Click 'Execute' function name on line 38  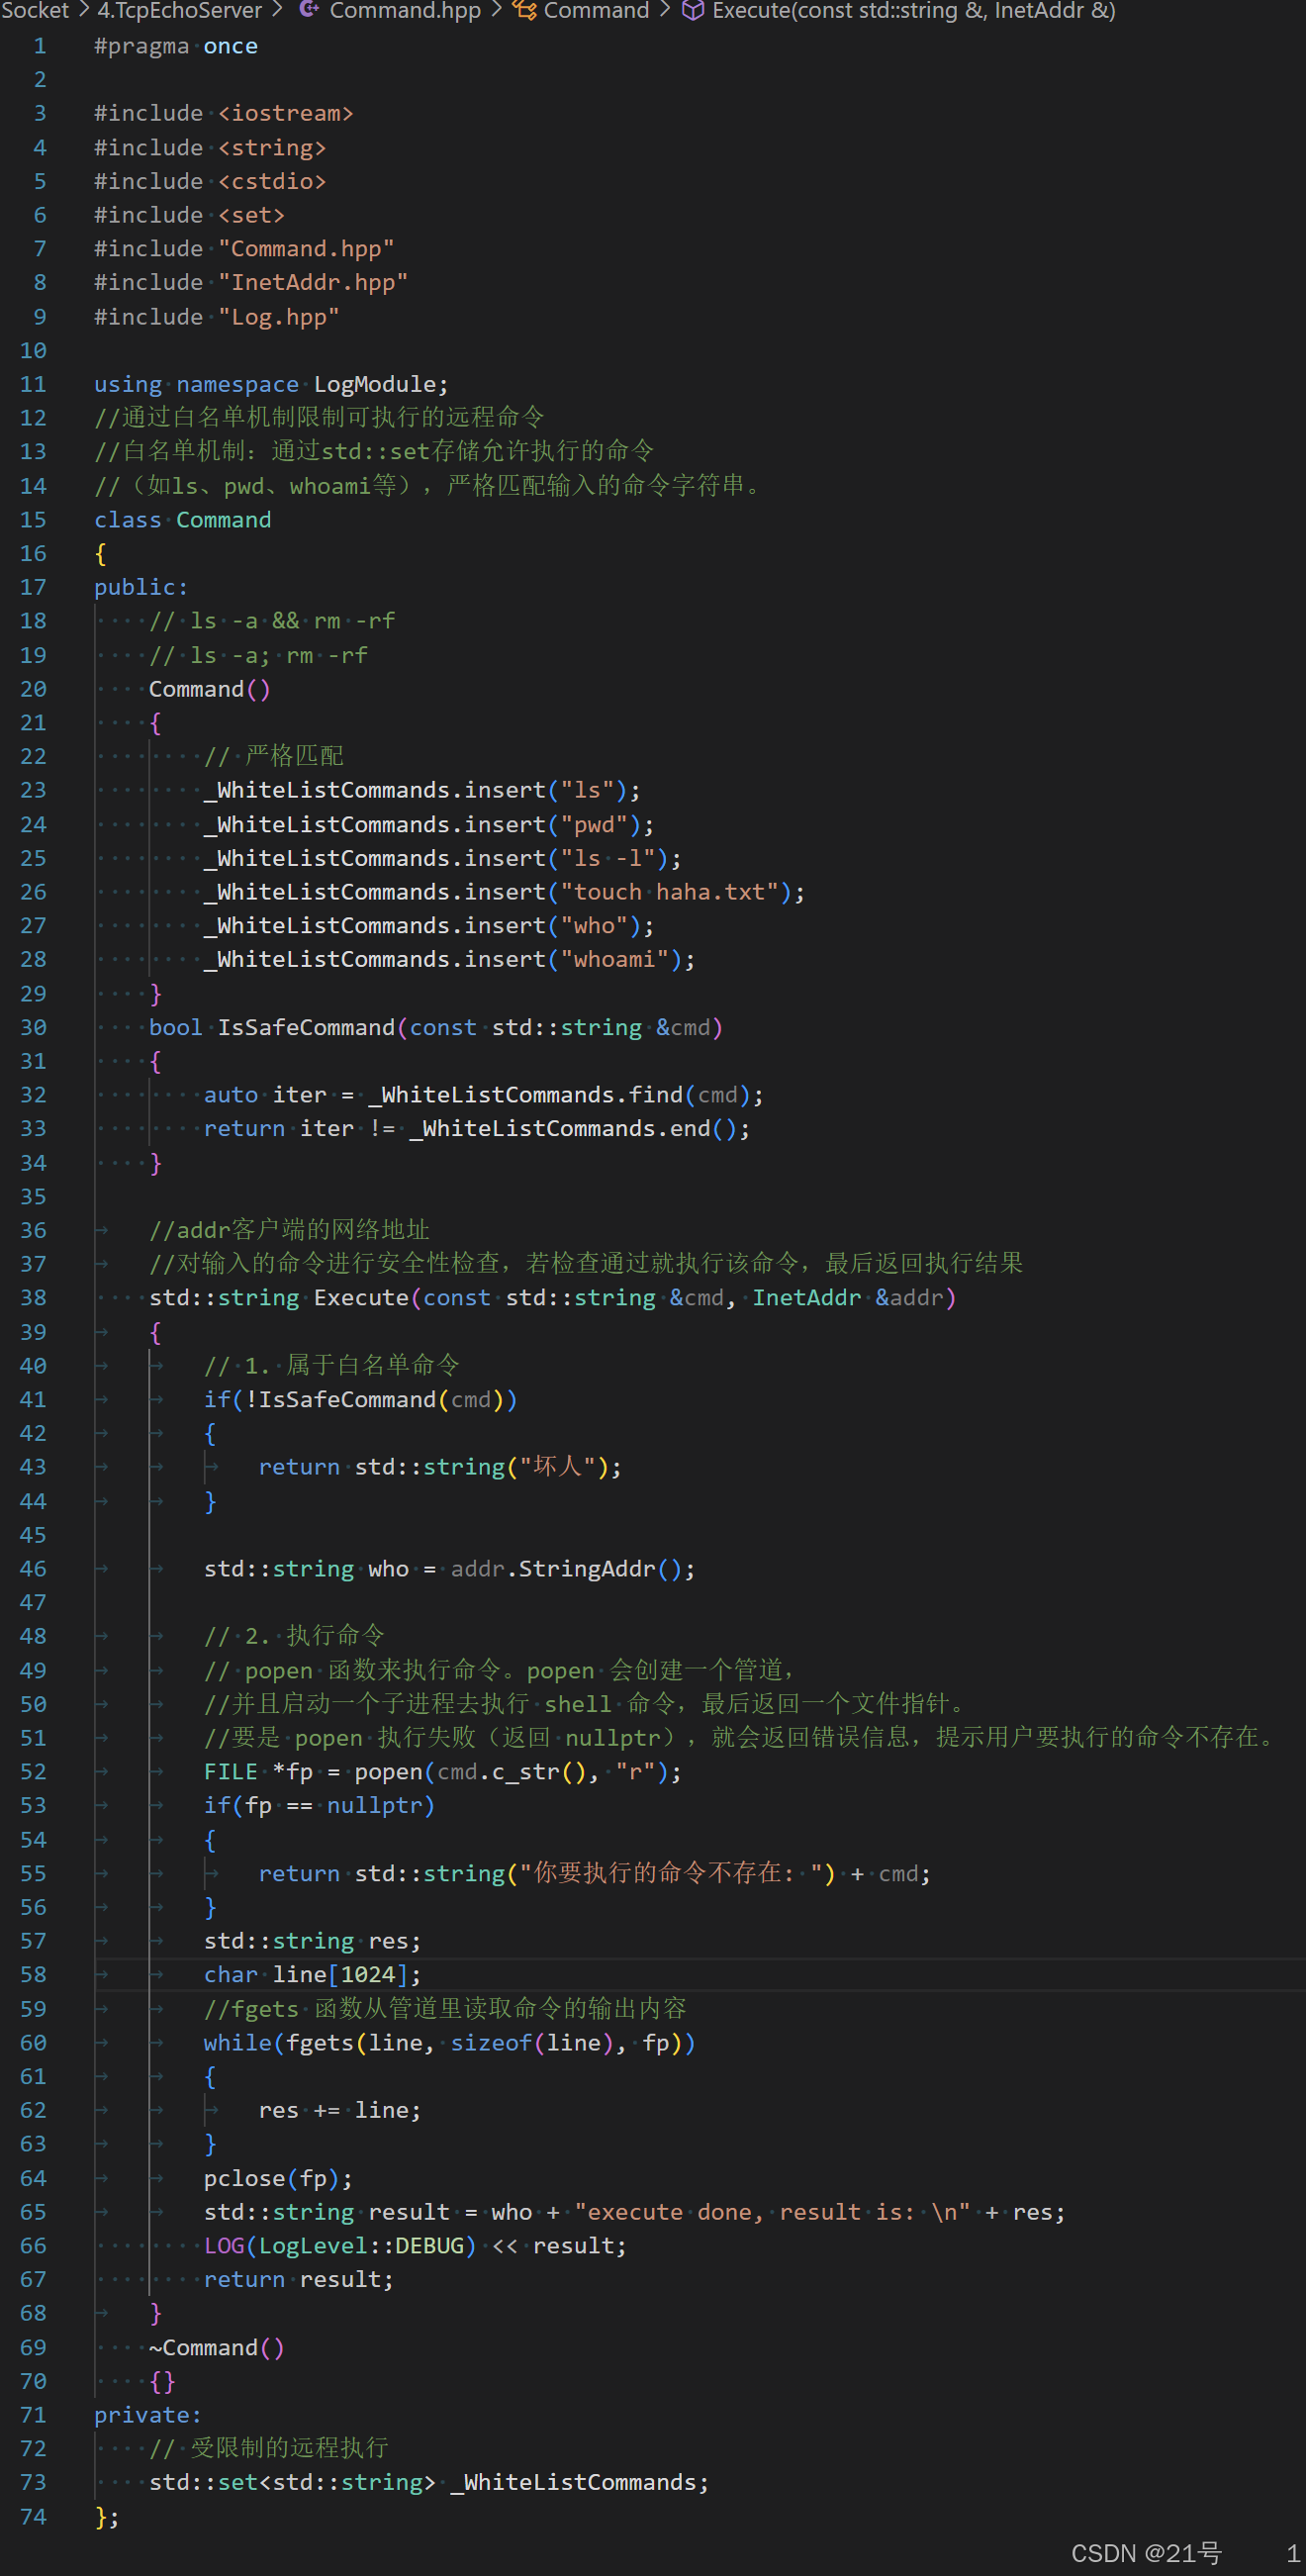pos(361,1297)
